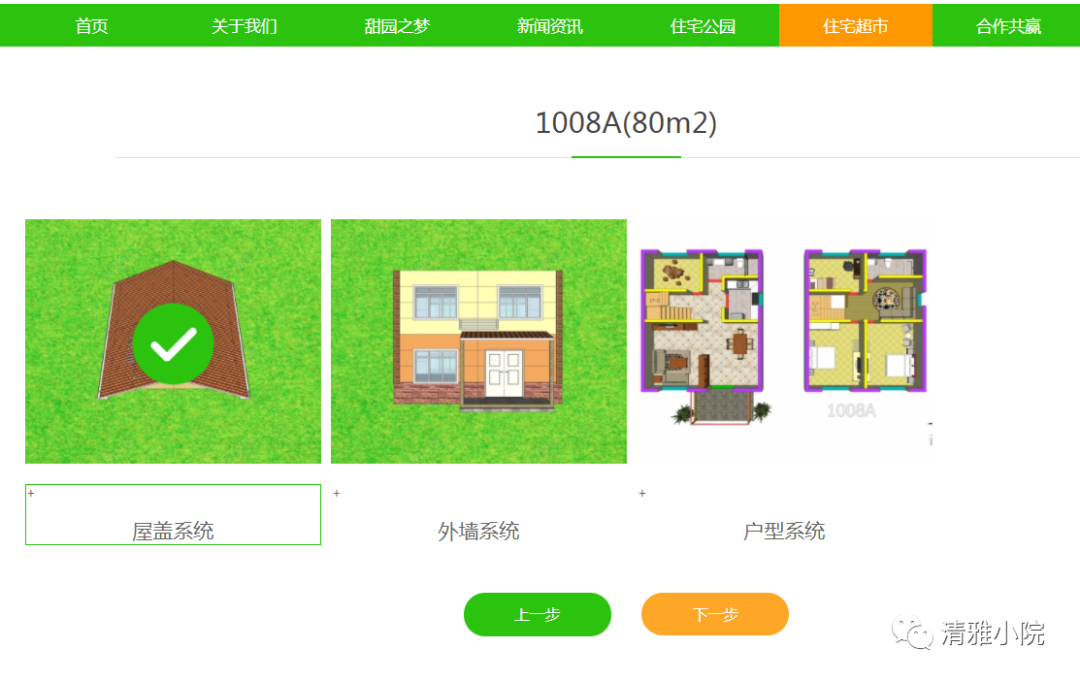Navigate to 关于我们 in the menu
The height and width of the screenshot is (681, 1080).
click(x=244, y=26)
